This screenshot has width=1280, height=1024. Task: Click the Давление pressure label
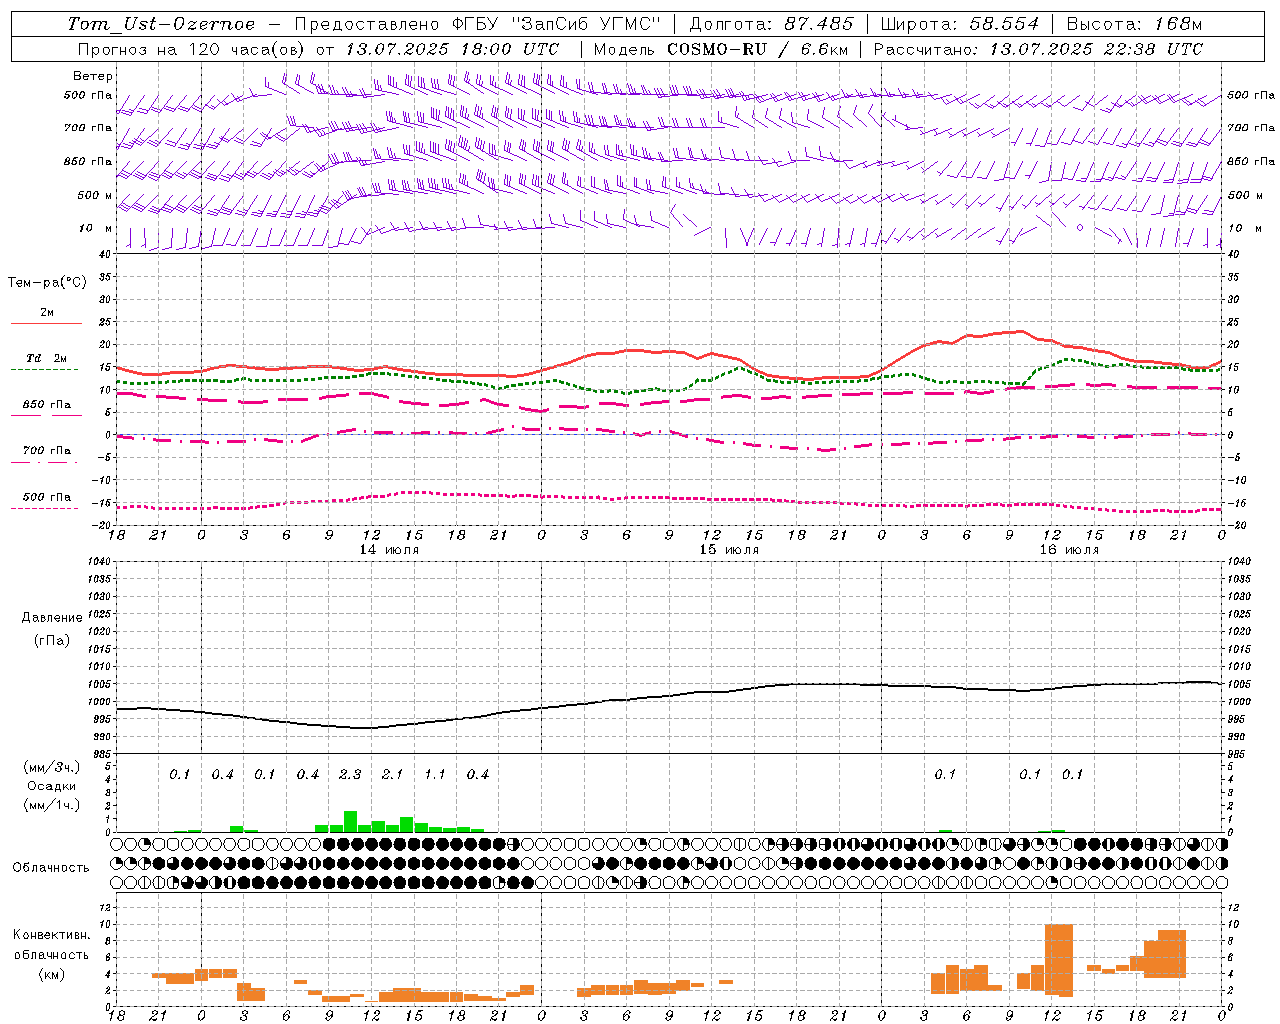51,618
